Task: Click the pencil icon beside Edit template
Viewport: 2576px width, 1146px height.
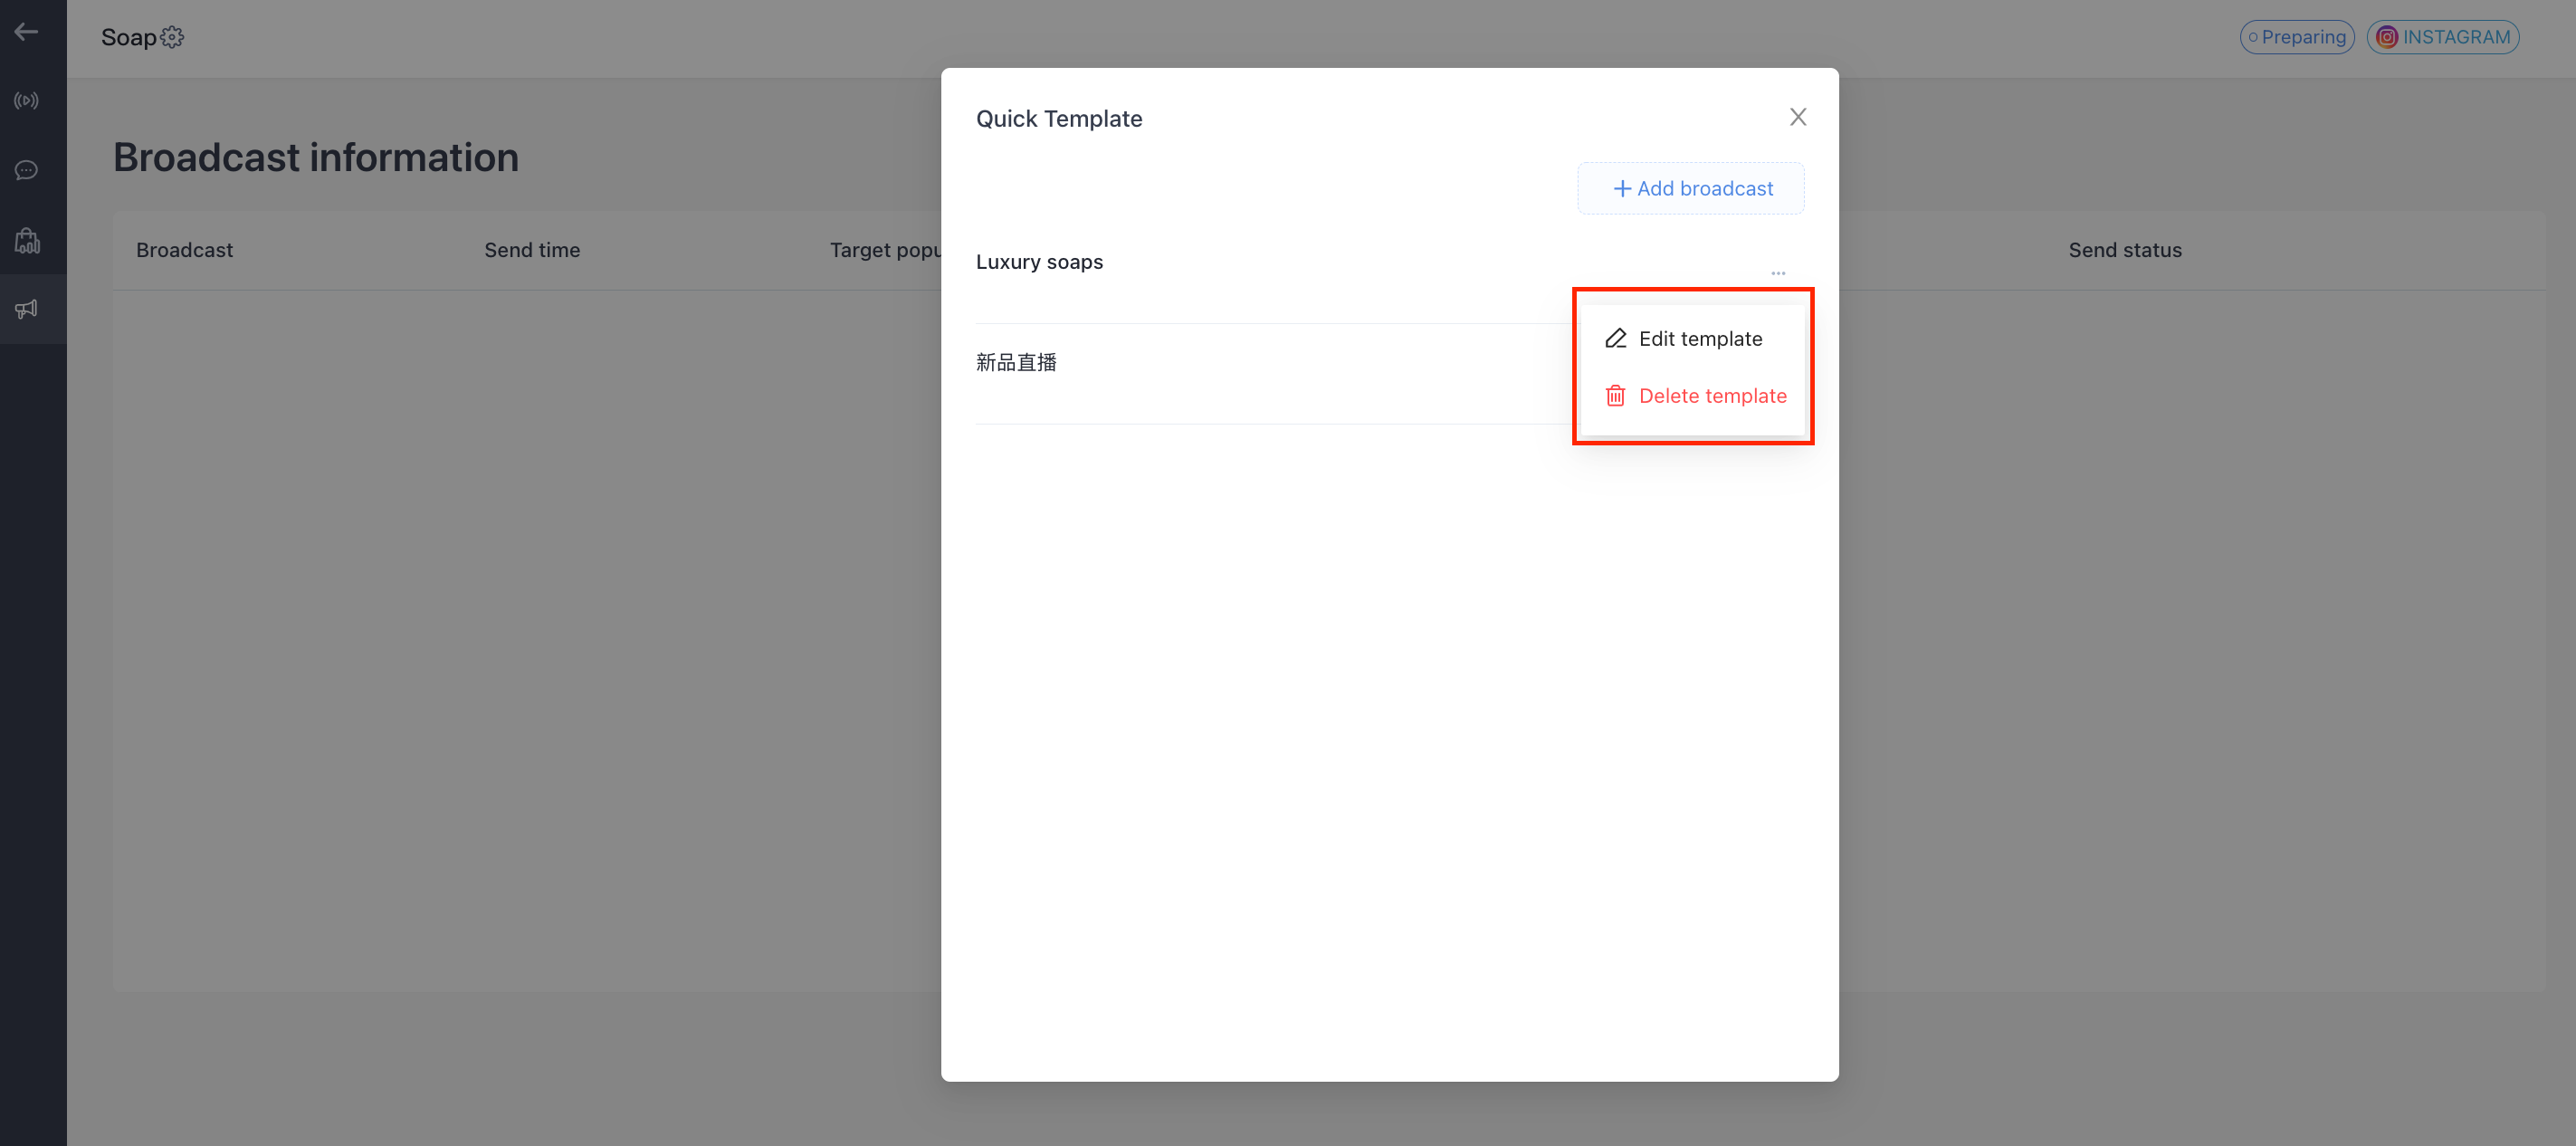Action: click(x=1616, y=339)
